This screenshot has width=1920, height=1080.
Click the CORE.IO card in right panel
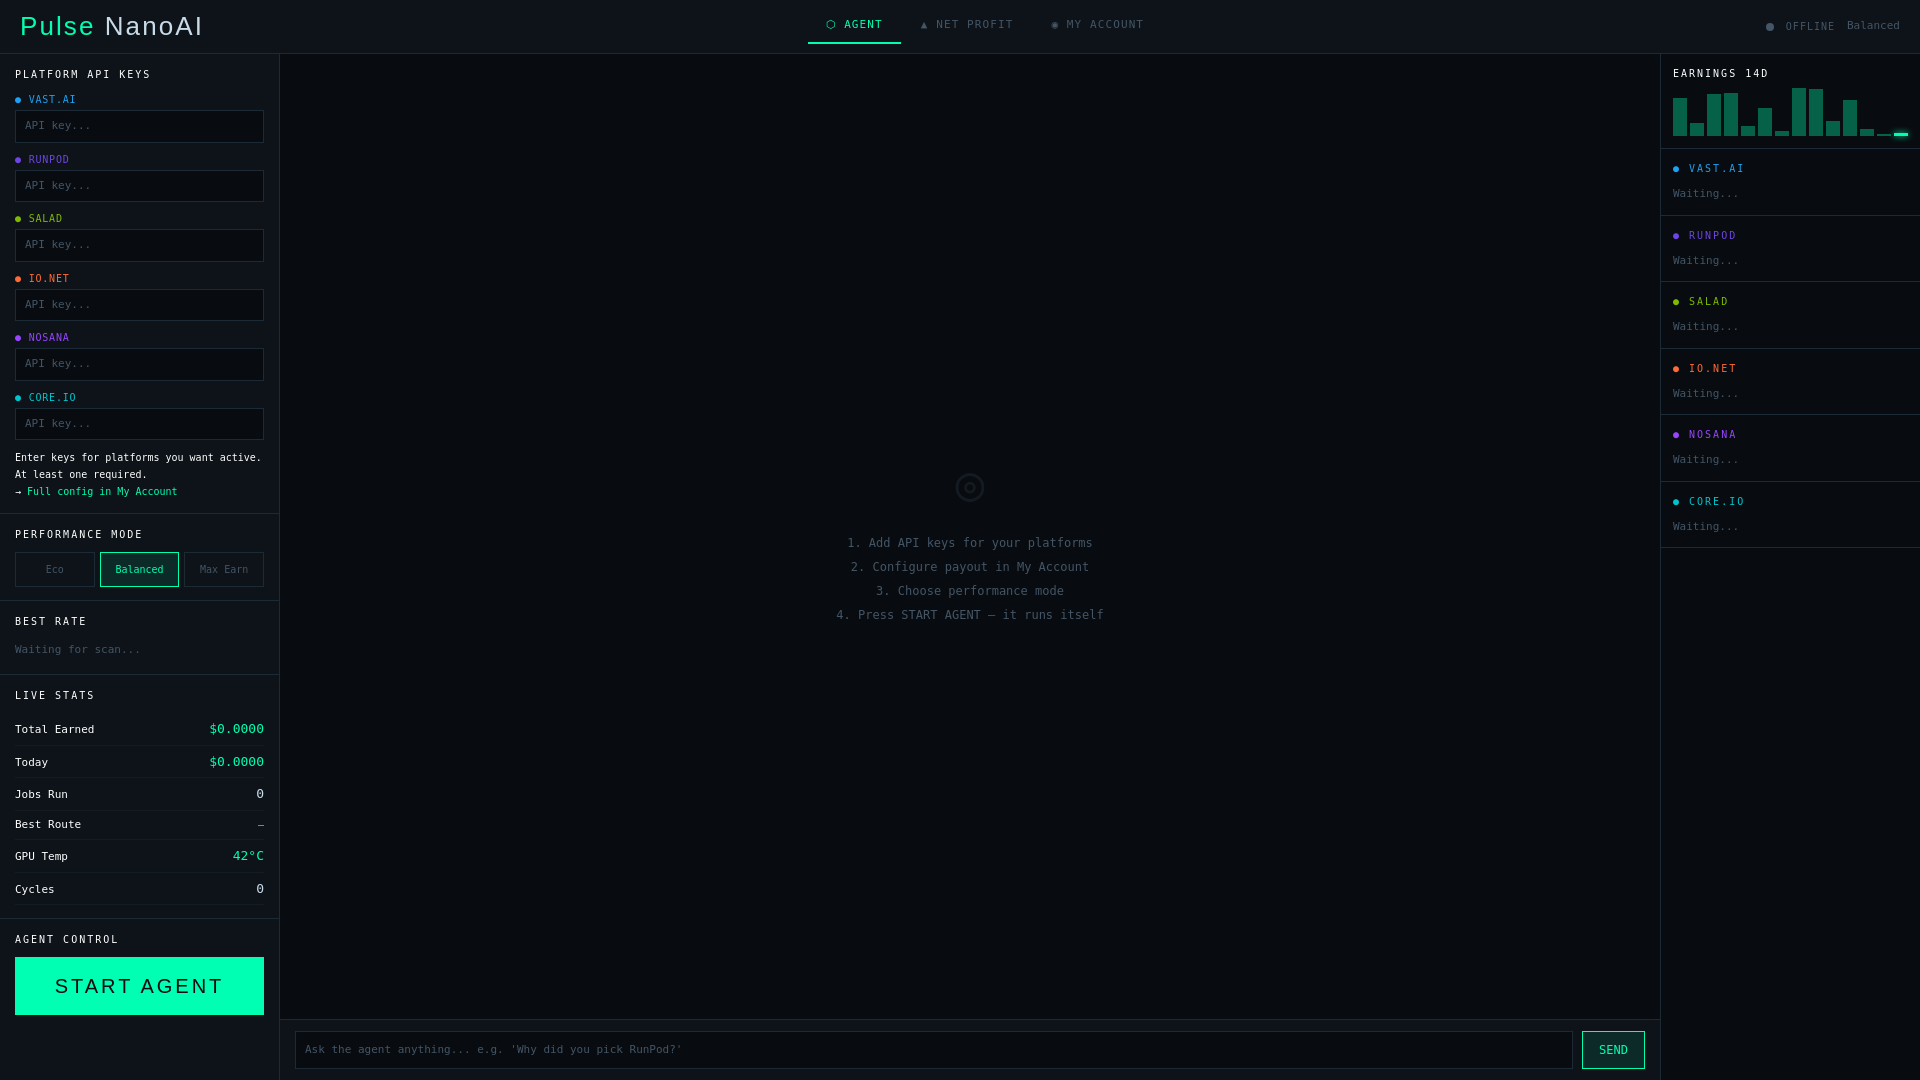coord(1790,515)
